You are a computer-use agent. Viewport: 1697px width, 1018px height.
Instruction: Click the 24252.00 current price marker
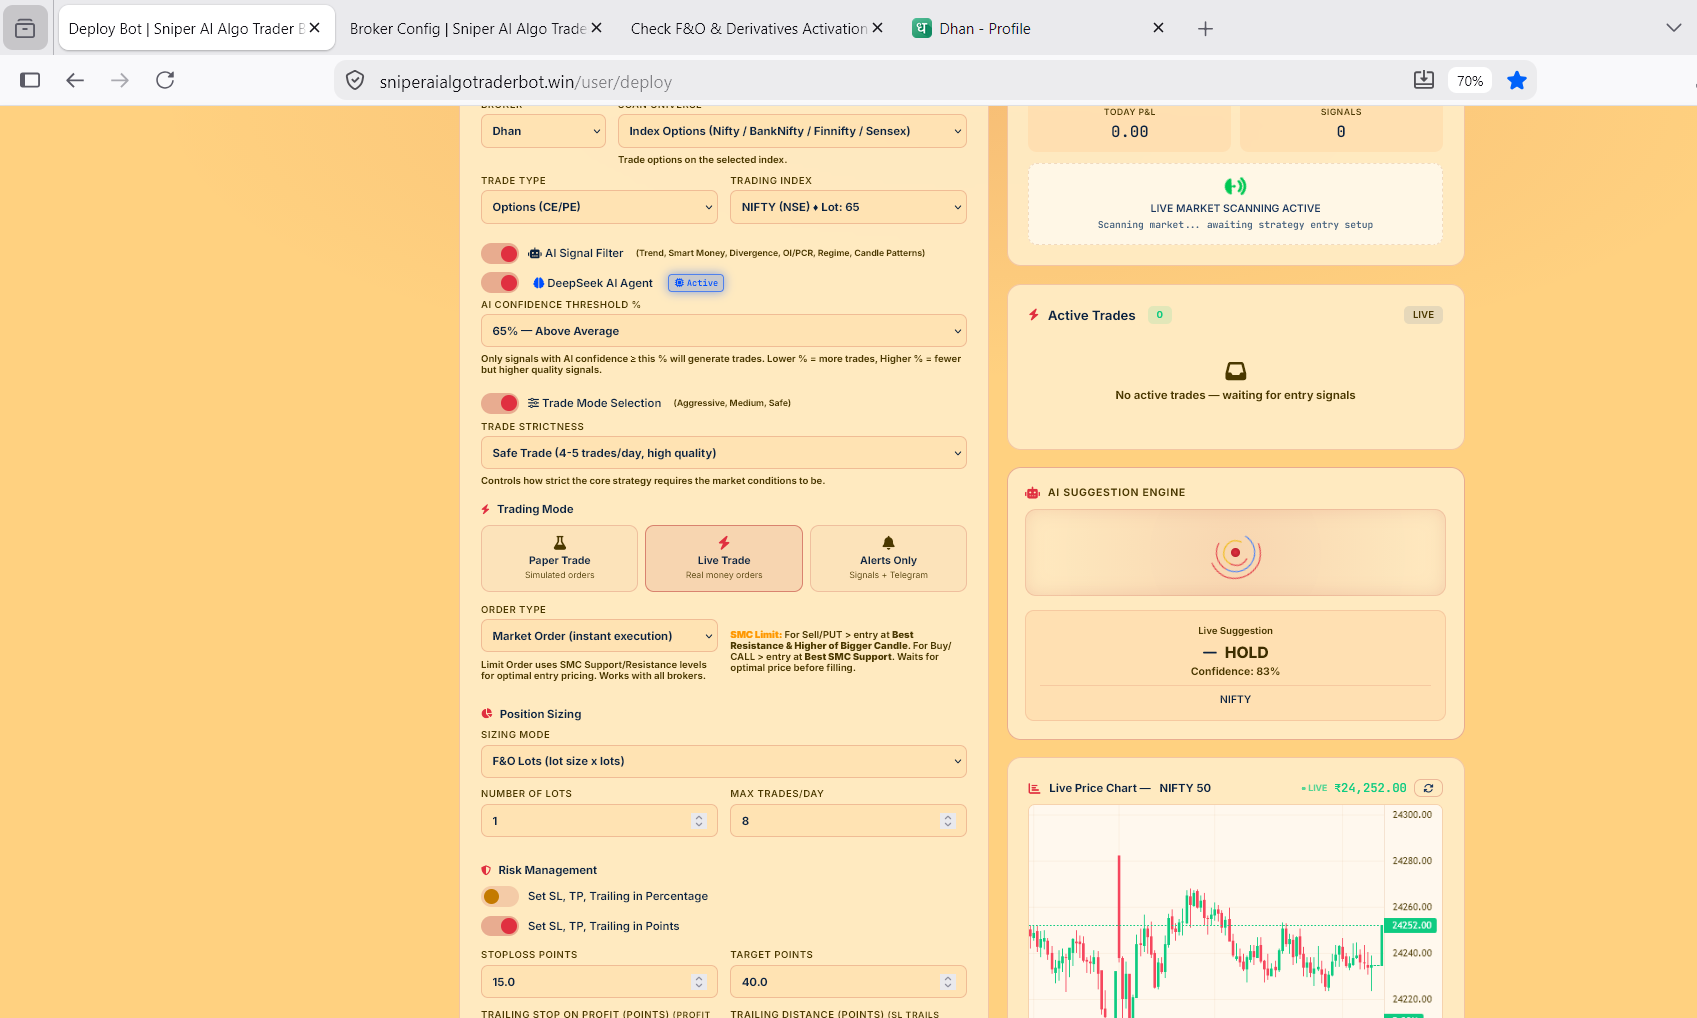coord(1410,926)
